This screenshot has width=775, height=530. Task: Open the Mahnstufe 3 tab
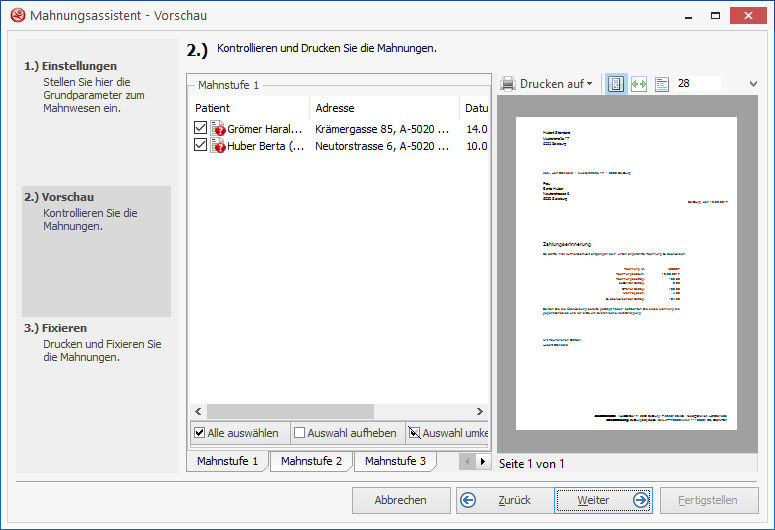[395, 461]
